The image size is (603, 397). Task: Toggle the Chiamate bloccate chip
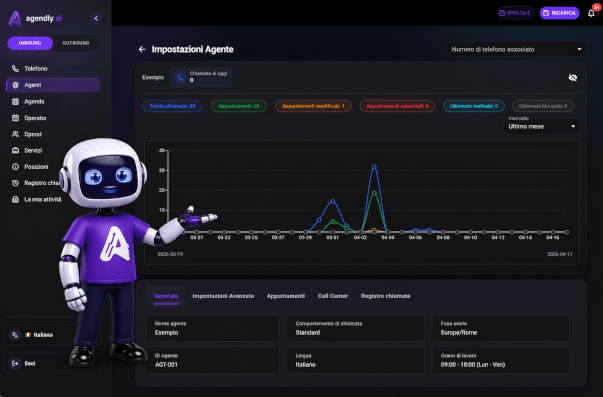pyautogui.click(x=543, y=106)
